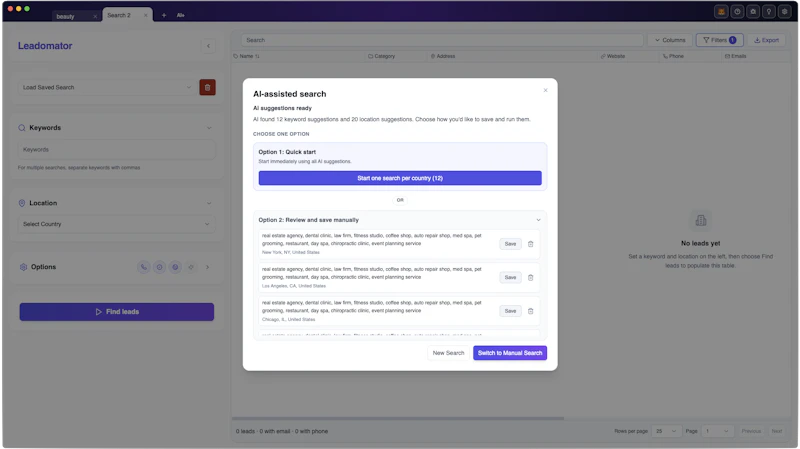Screen dimensions: 800x449
Task: Sort by the Name column header
Action: click(246, 56)
